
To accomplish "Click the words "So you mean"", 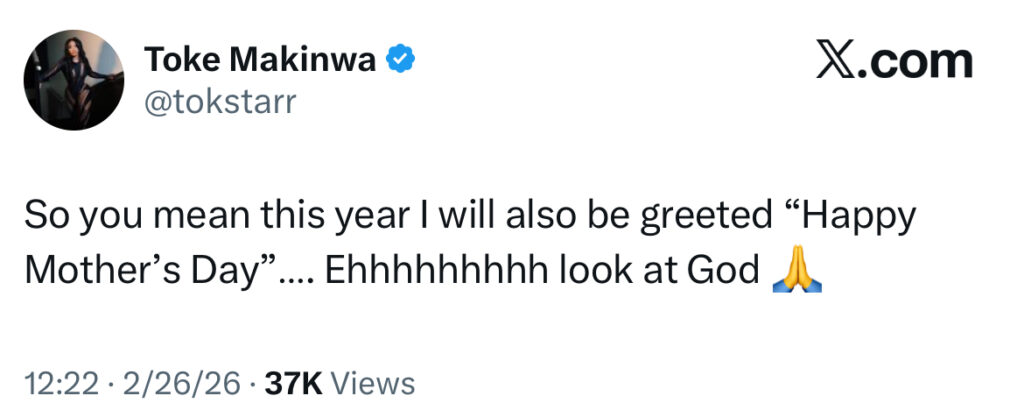I will point(112,217).
